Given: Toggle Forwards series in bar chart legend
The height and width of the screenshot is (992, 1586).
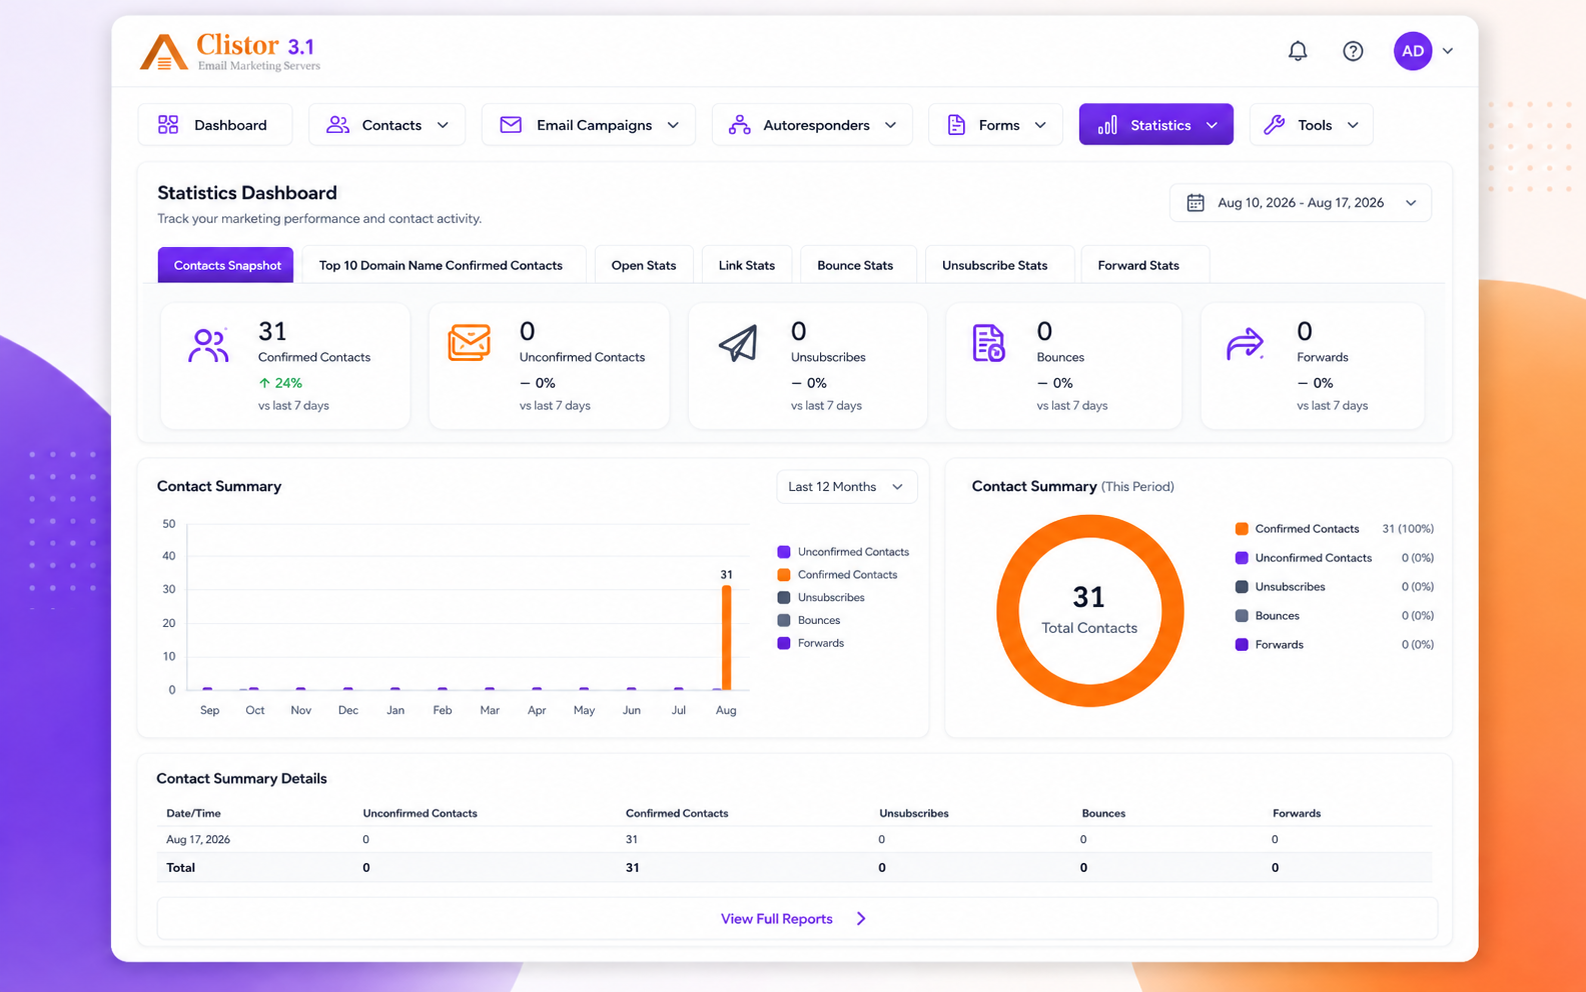Looking at the screenshot, I should tap(811, 644).
